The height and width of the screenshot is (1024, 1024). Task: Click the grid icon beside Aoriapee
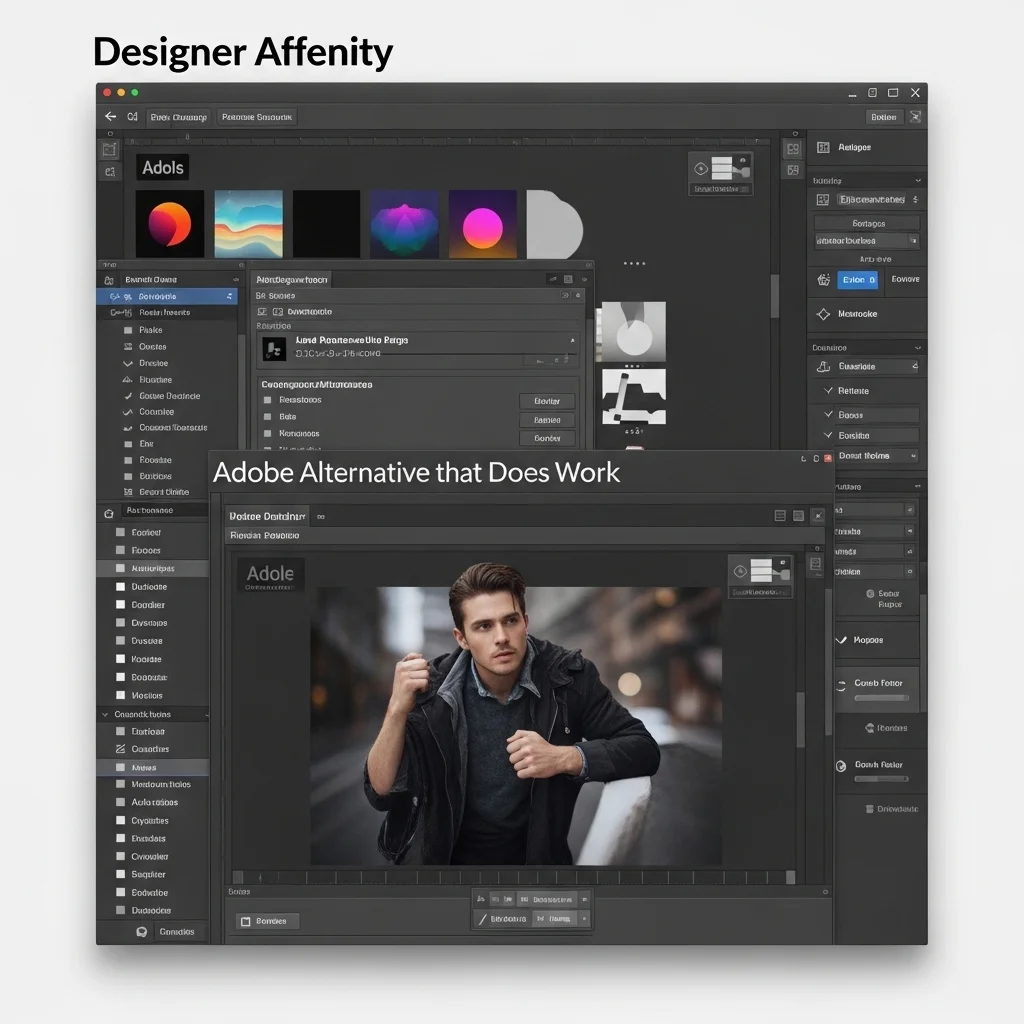tap(823, 147)
